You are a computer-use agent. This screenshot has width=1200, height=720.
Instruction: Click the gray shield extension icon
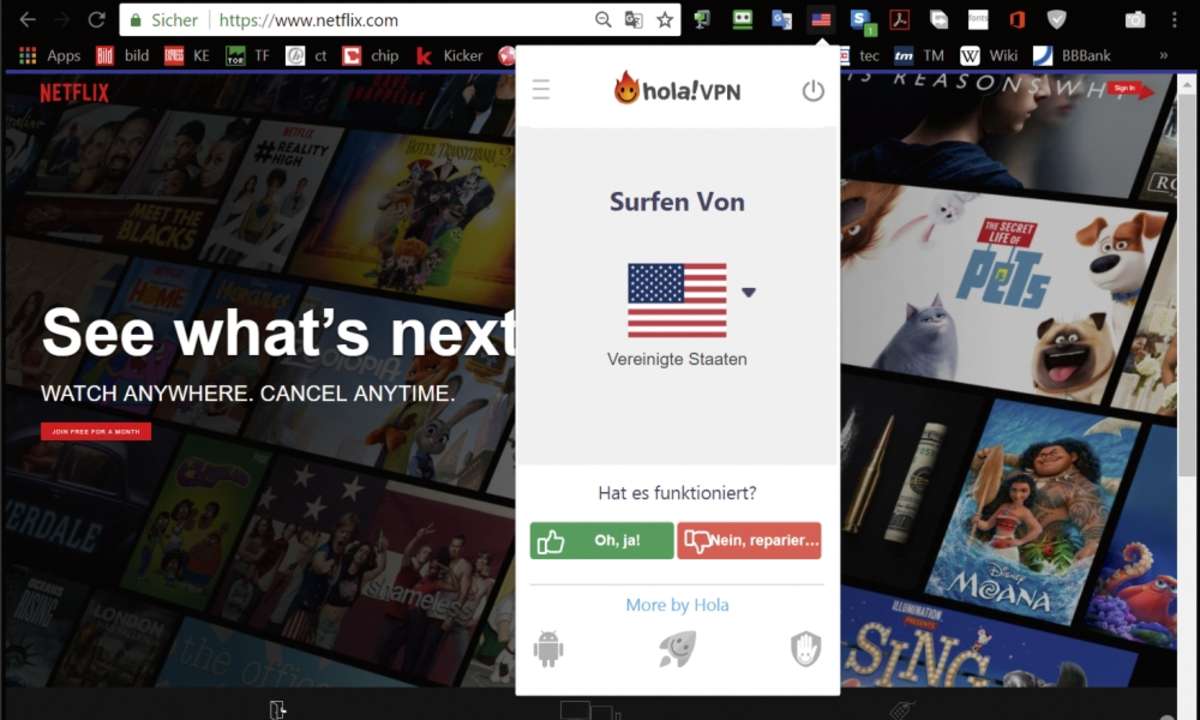point(1057,19)
